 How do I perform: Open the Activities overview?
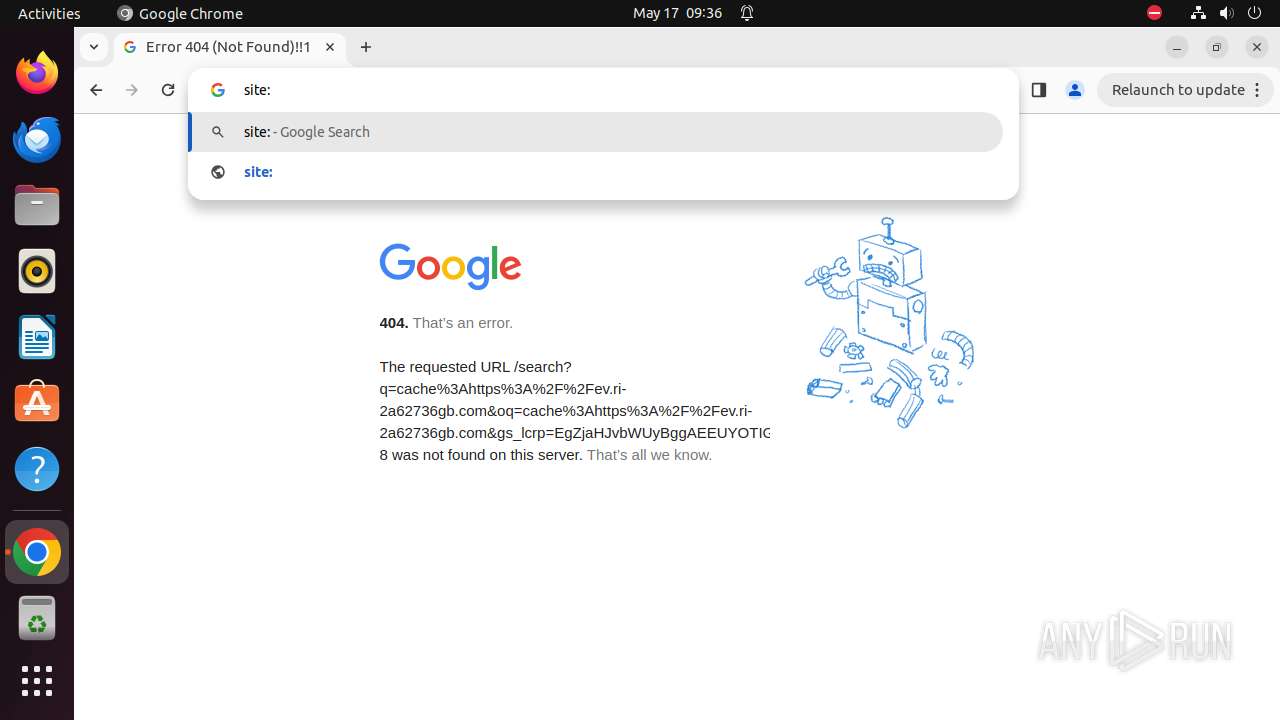coord(49,13)
